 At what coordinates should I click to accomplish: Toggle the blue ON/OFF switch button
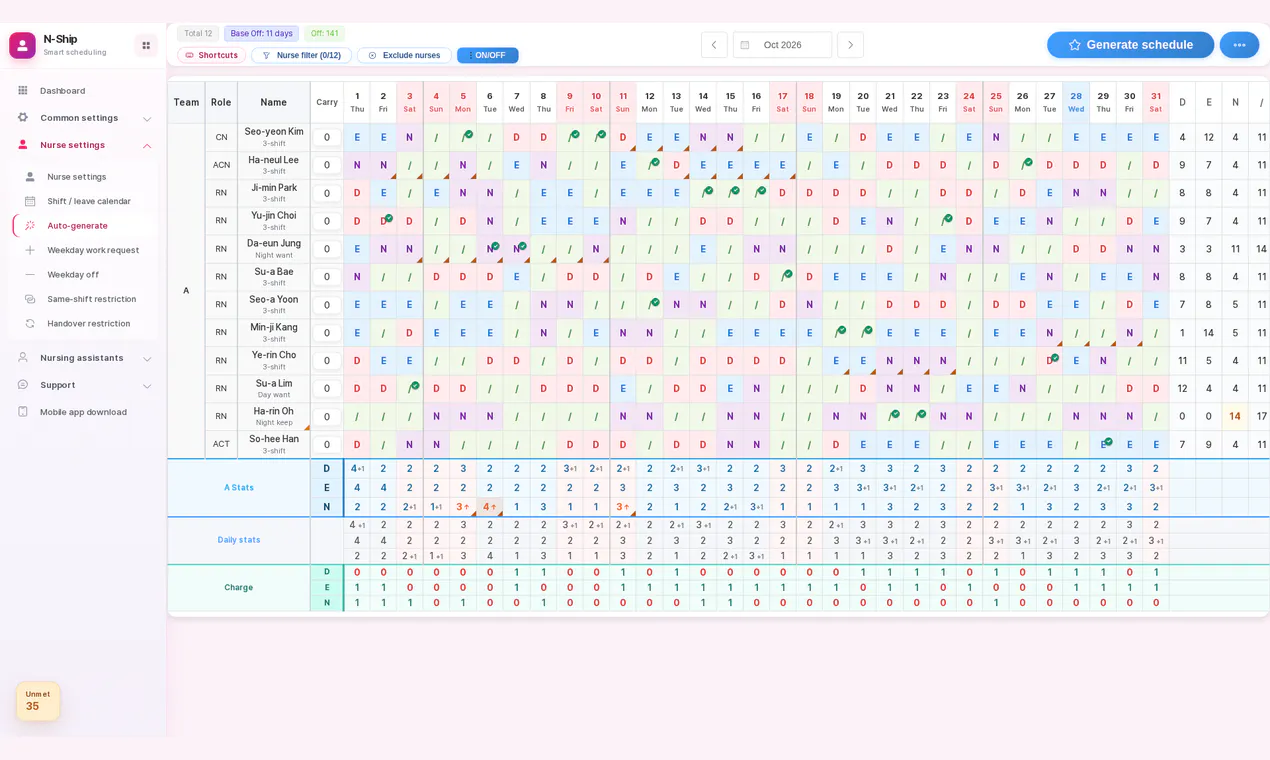pyautogui.click(x=488, y=56)
